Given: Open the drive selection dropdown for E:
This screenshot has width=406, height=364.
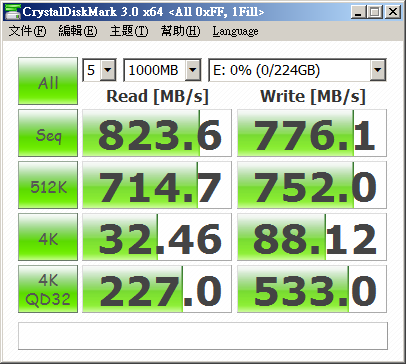Looking at the screenshot, I should pyautogui.click(x=297, y=70).
